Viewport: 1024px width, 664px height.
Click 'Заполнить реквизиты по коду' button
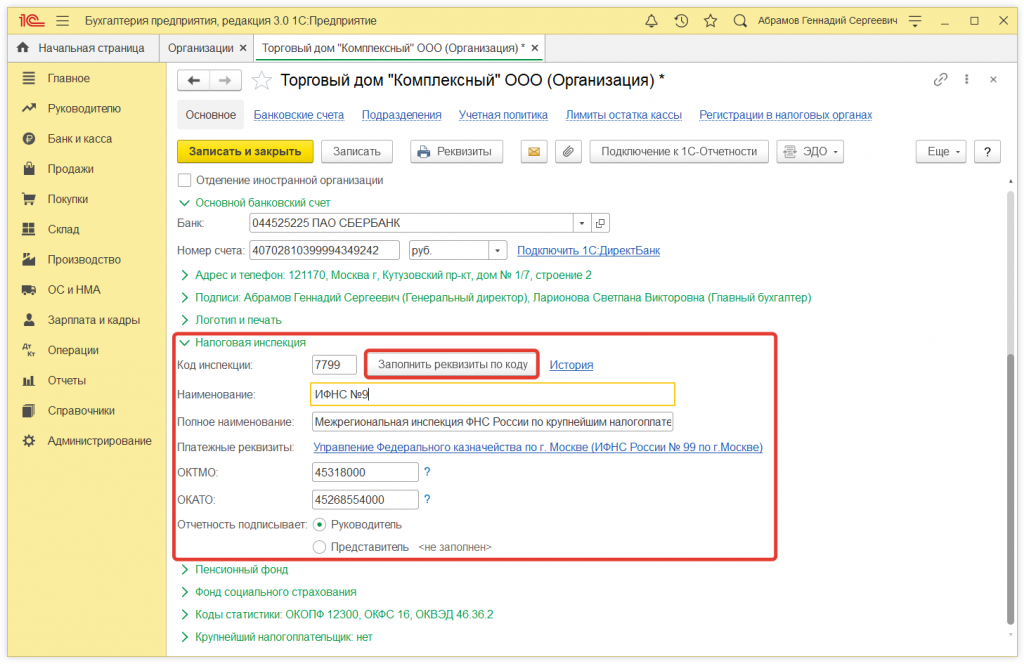452,364
